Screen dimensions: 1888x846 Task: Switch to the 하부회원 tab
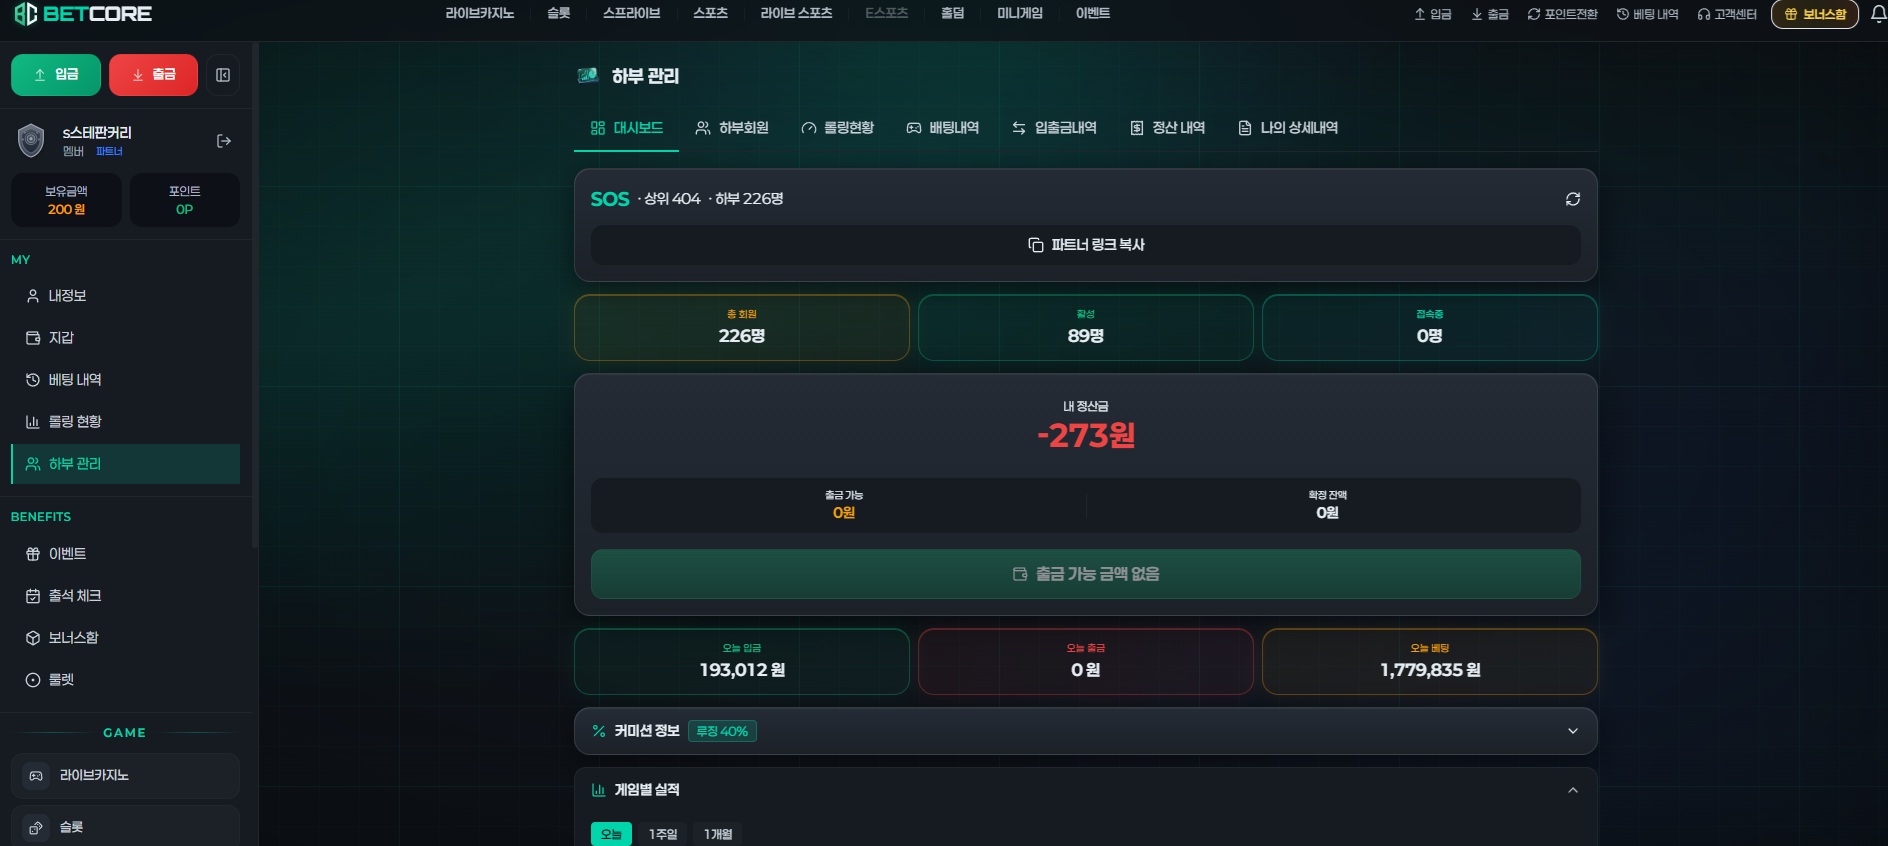click(732, 128)
